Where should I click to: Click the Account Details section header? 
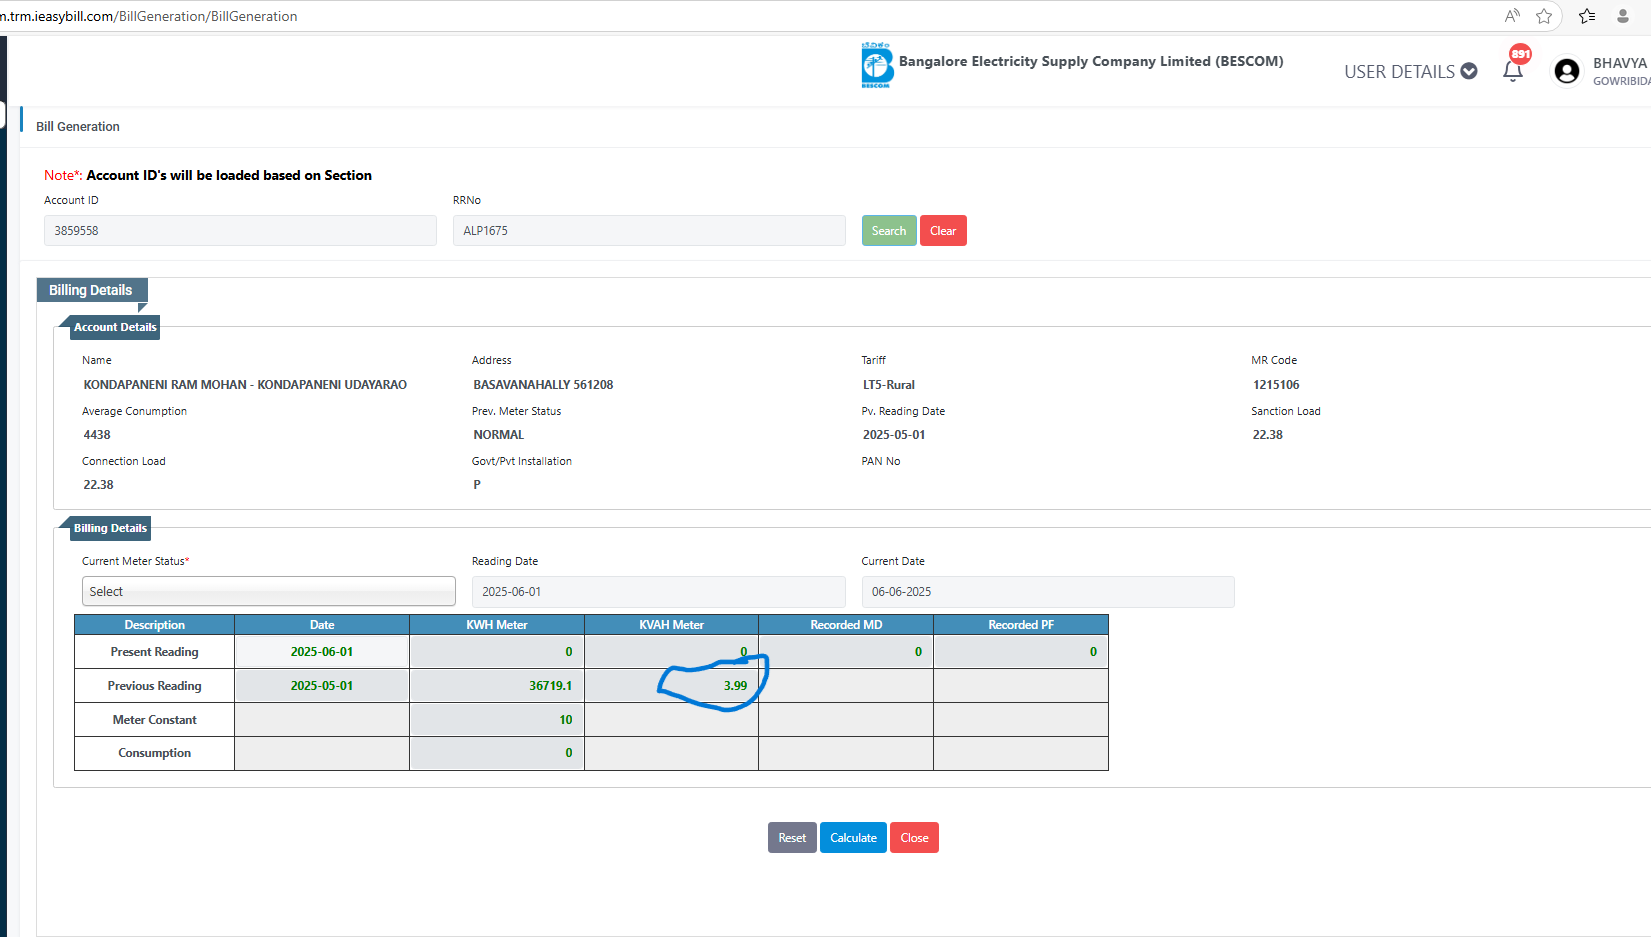coord(115,327)
